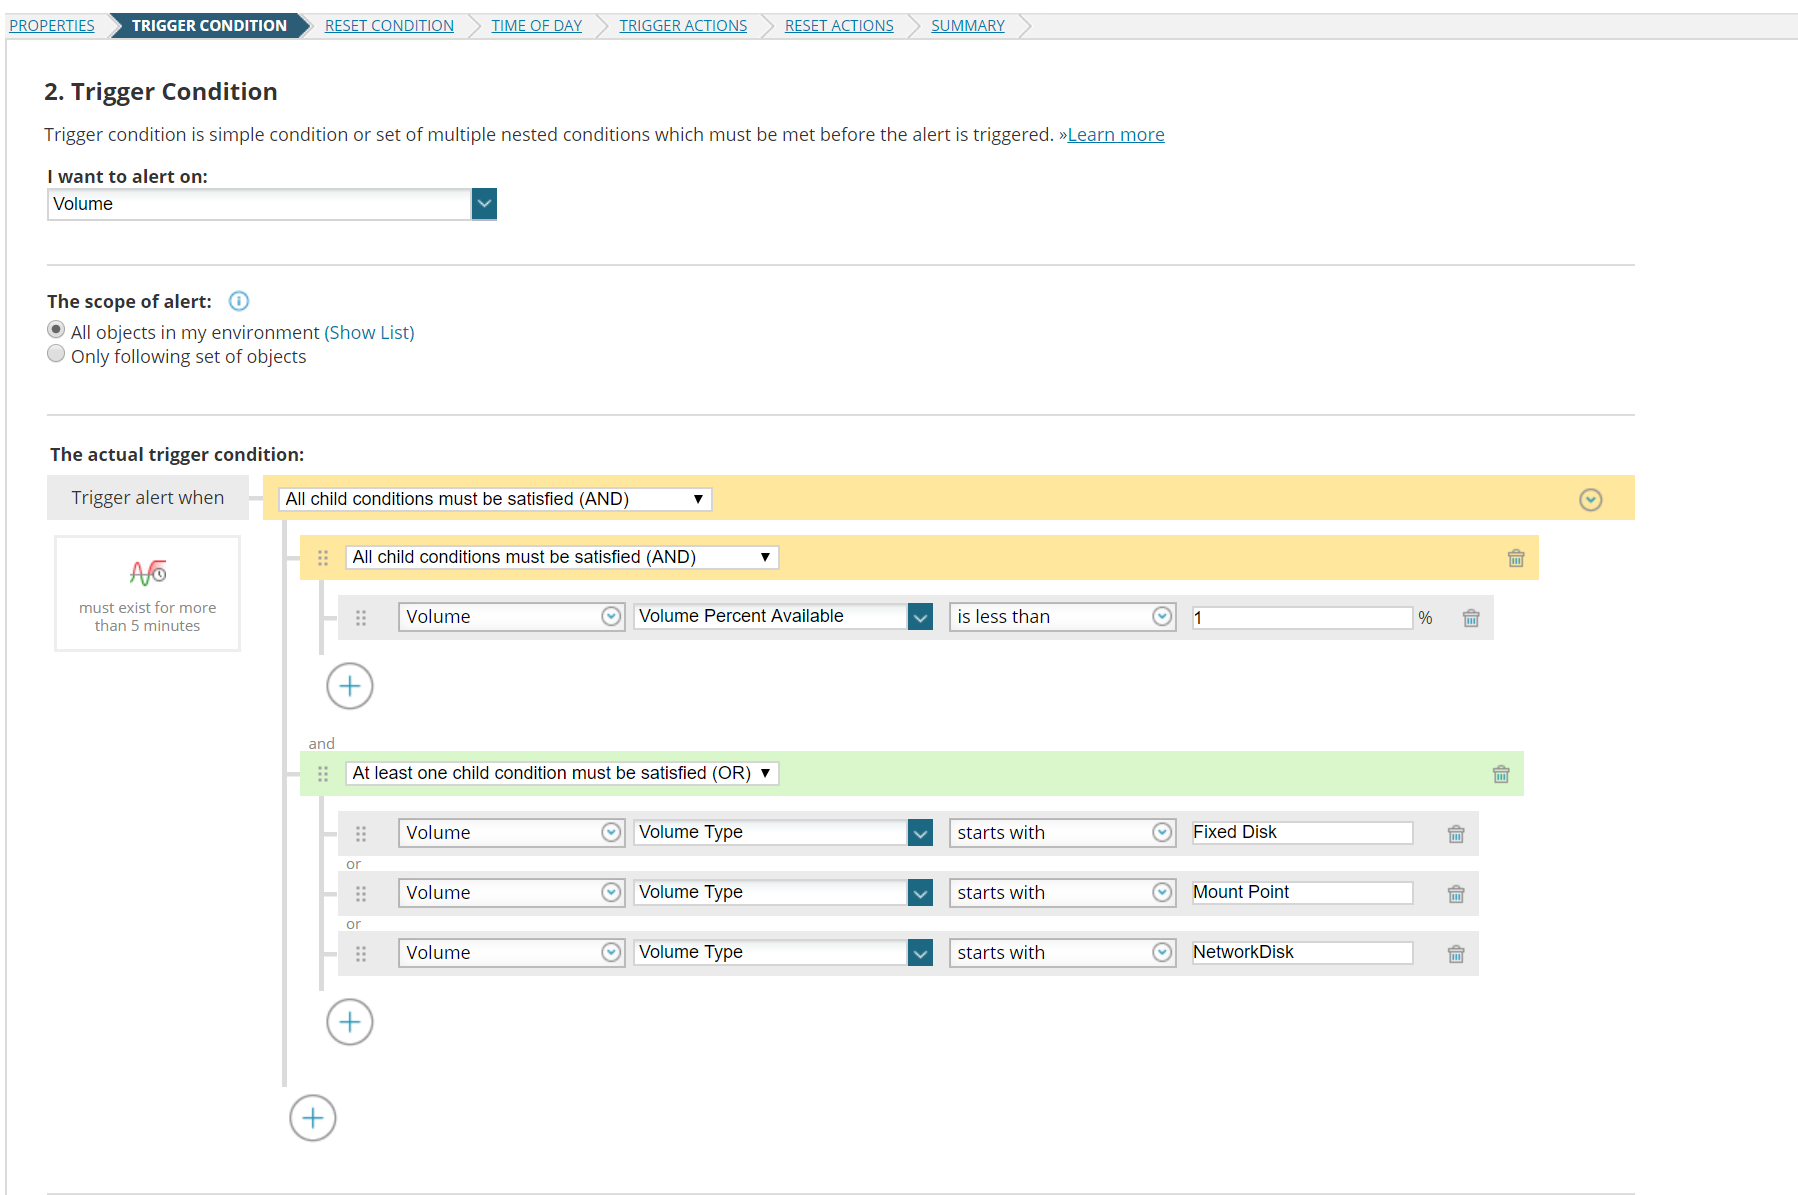Select All objects in my environment
The width and height of the screenshot is (1798, 1195).
56,330
